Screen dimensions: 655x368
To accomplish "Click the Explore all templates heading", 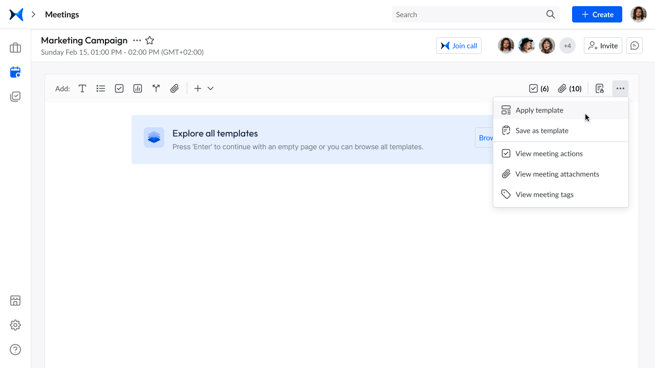I will click(215, 134).
